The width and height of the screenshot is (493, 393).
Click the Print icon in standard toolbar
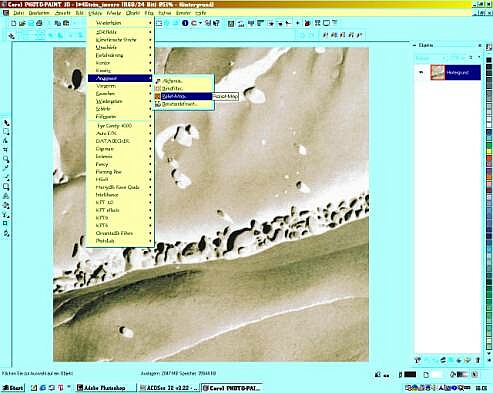point(39,23)
